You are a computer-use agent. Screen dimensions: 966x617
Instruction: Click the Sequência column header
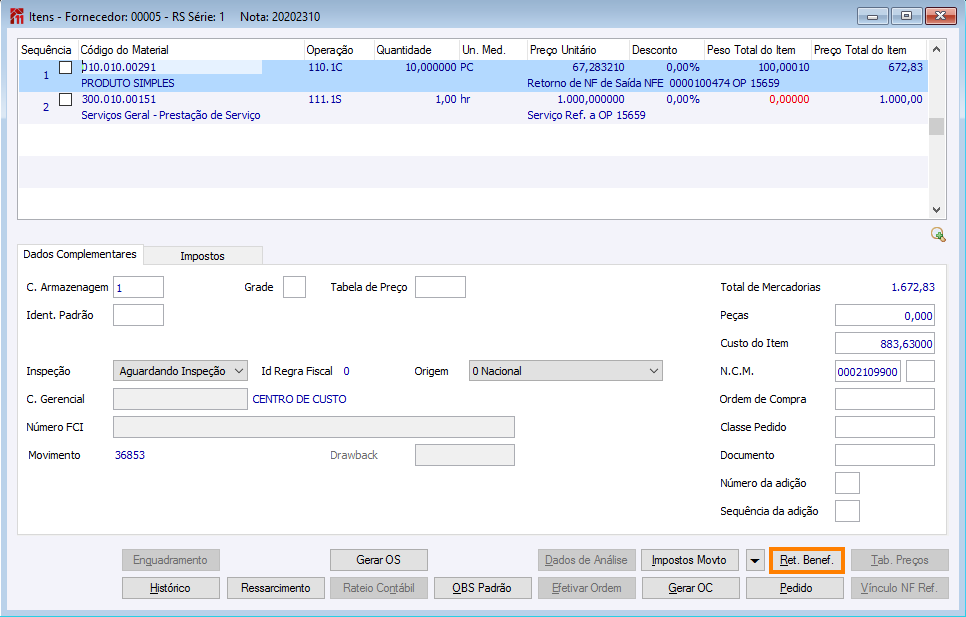(x=47, y=50)
